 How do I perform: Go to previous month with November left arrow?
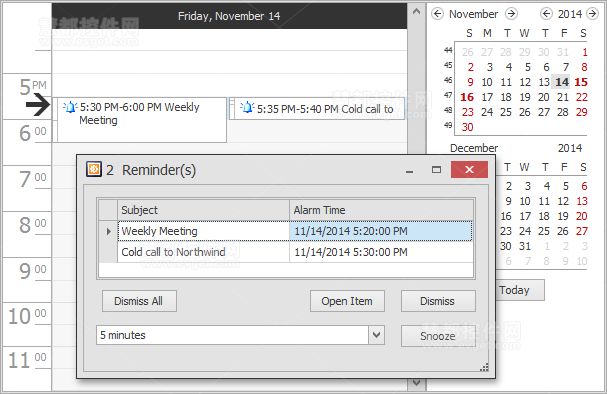(437, 14)
